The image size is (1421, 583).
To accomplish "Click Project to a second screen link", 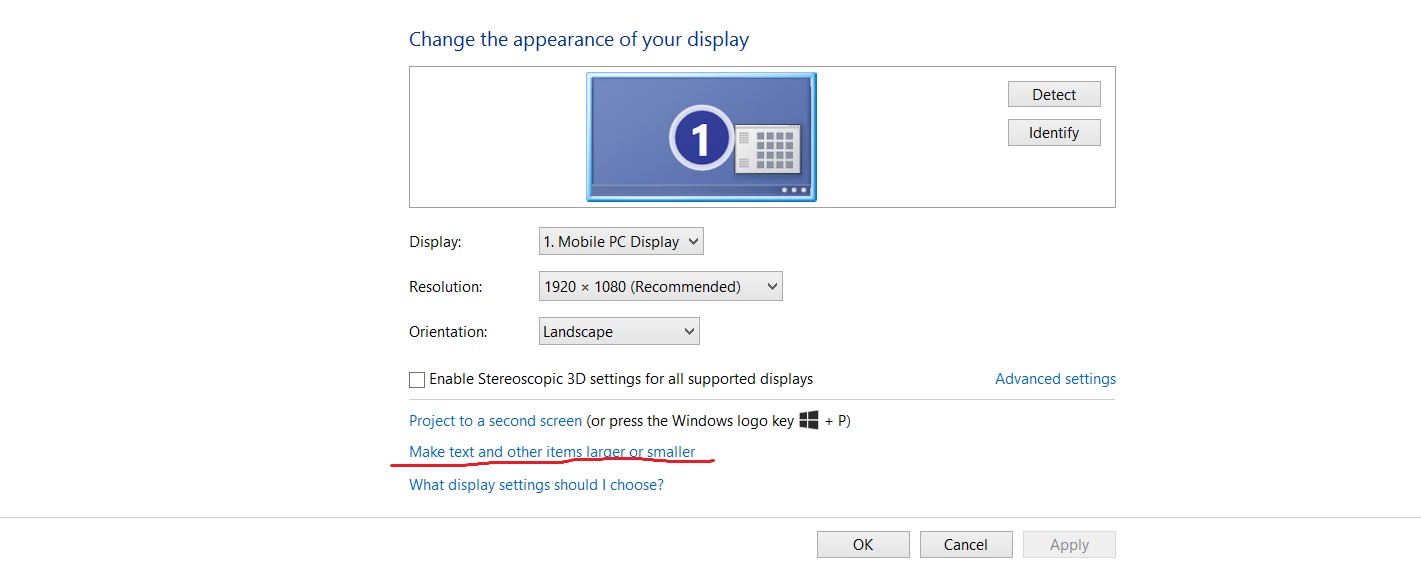I will 495,421.
